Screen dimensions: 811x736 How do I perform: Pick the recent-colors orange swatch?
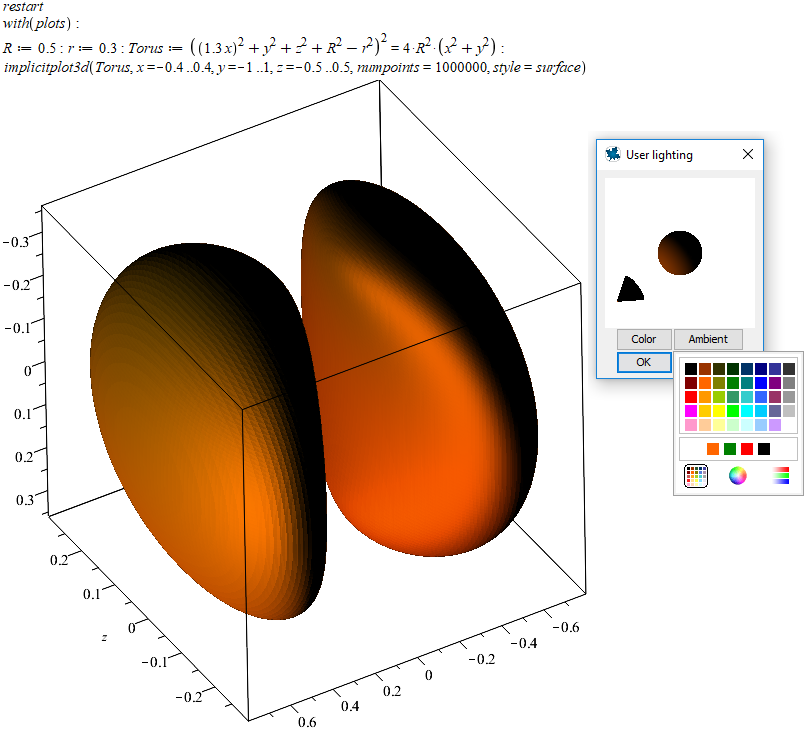(x=713, y=449)
